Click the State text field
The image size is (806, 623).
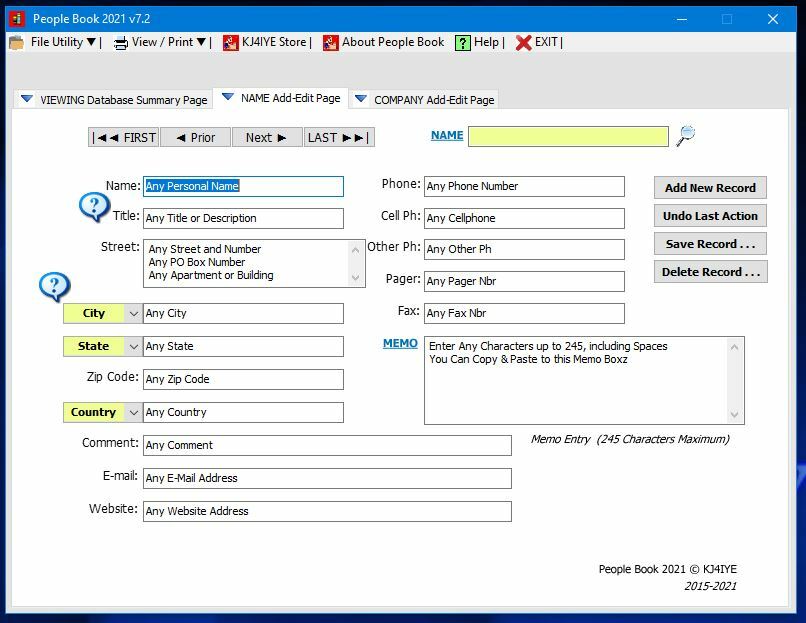coord(243,346)
